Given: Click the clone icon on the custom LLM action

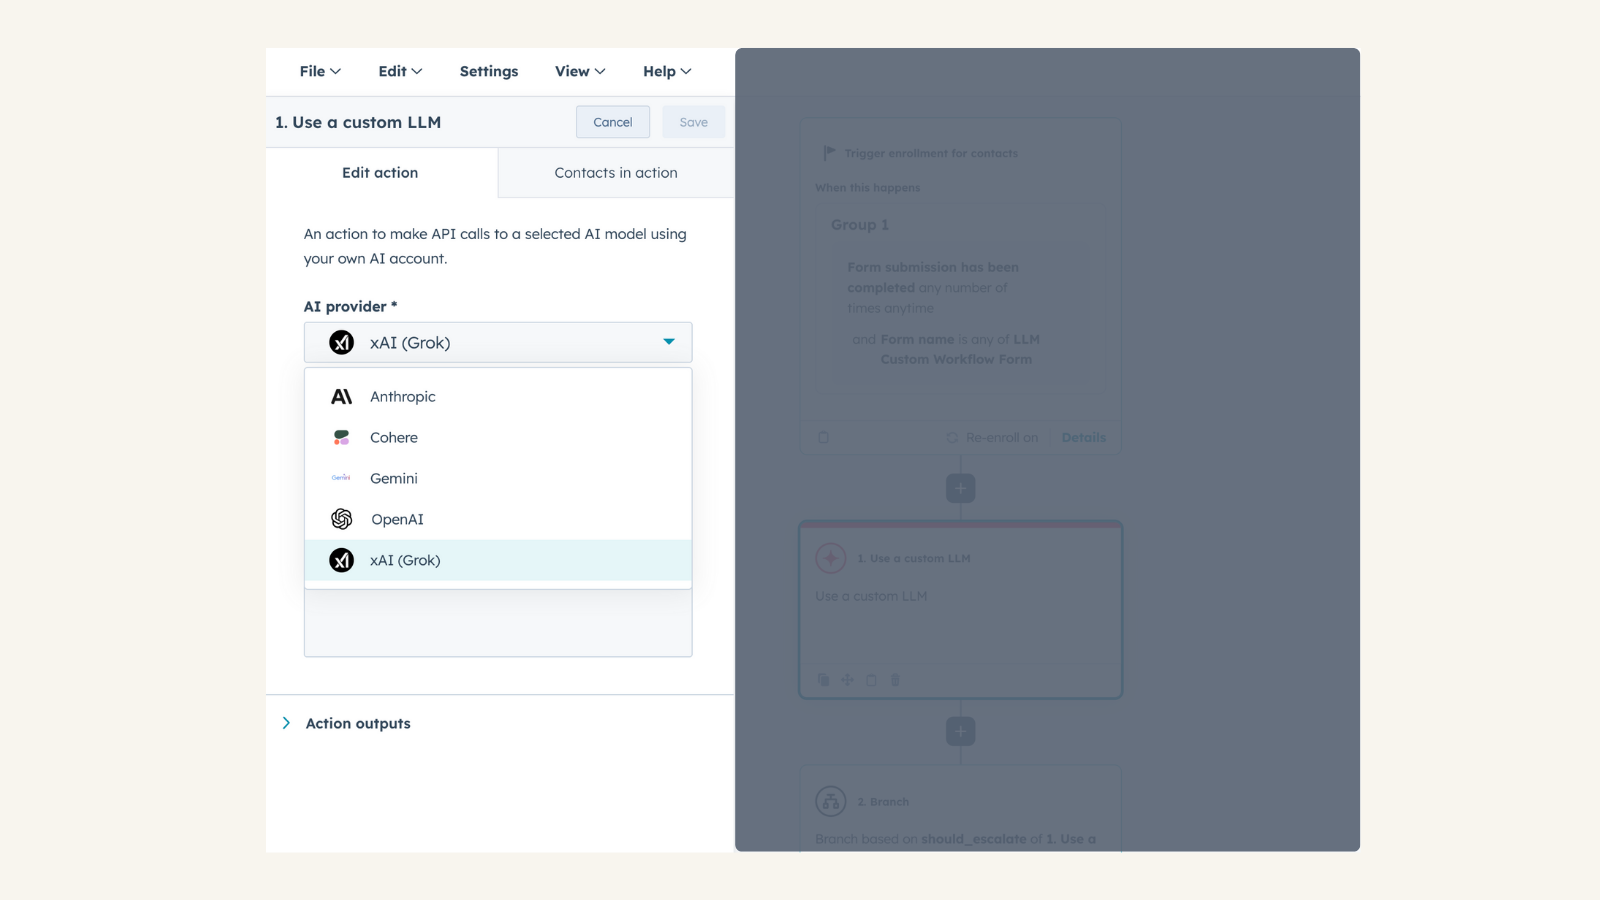Looking at the screenshot, I should (x=823, y=679).
